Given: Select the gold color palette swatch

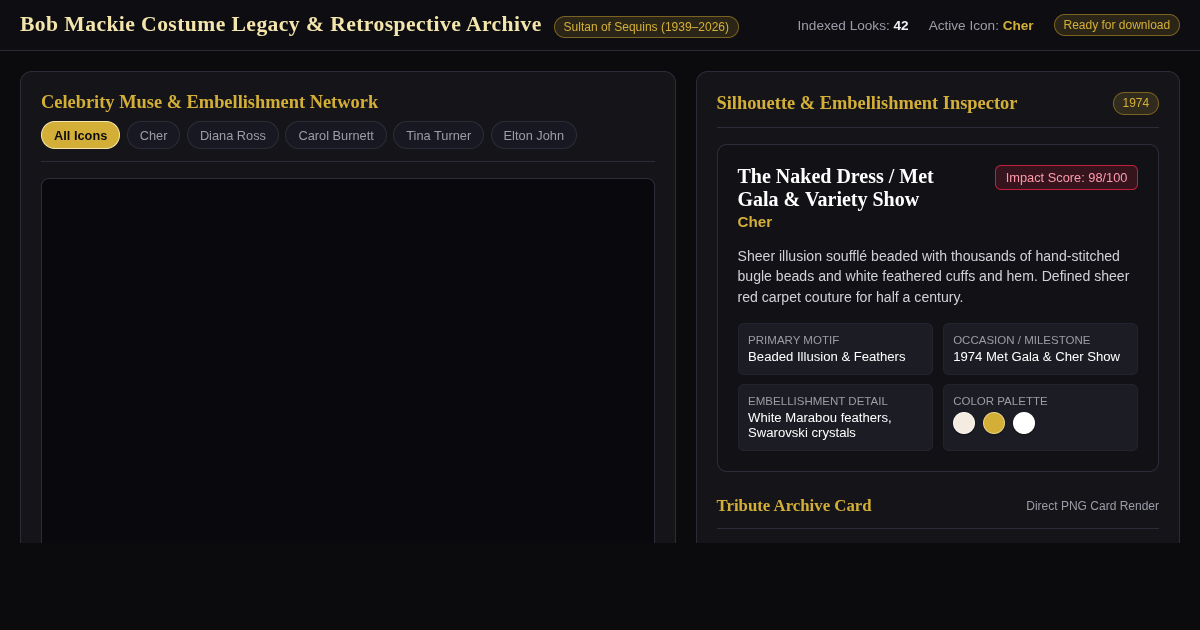Looking at the screenshot, I should pyautogui.click(x=994, y=423).
